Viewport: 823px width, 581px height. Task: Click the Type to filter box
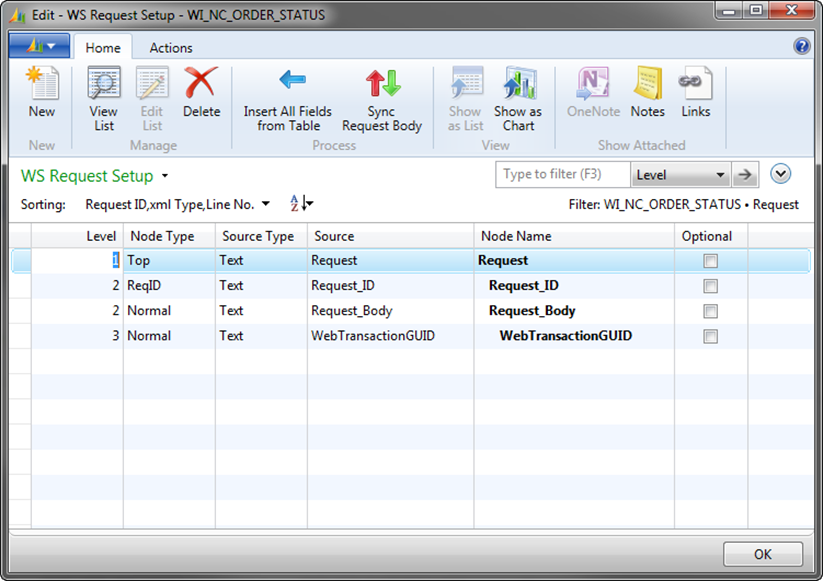(563, 174)
